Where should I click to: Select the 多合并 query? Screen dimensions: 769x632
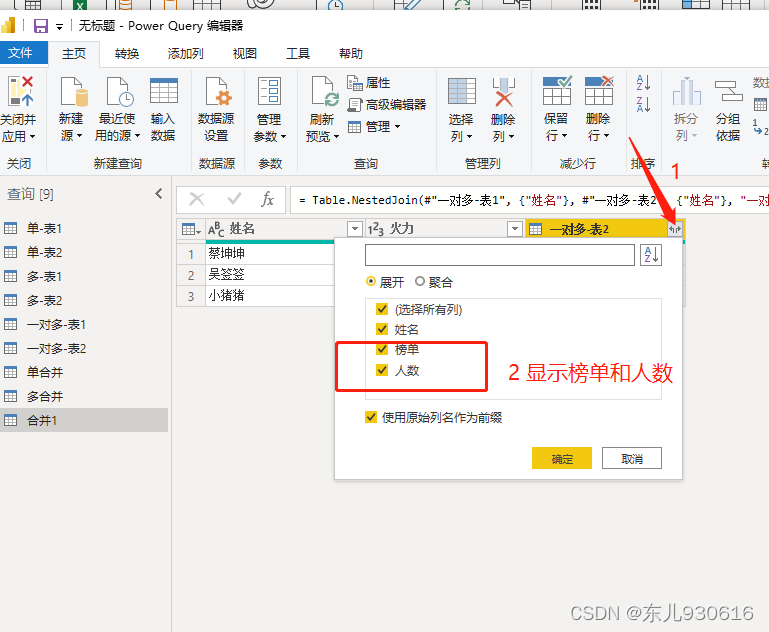click(x=84, y=396)
